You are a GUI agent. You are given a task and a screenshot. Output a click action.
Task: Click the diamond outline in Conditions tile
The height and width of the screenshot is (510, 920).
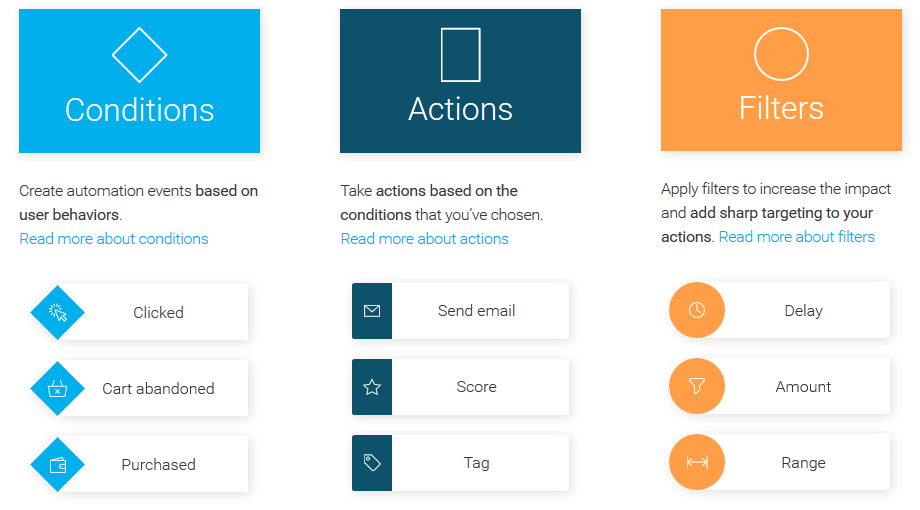[x=139, y=55]
